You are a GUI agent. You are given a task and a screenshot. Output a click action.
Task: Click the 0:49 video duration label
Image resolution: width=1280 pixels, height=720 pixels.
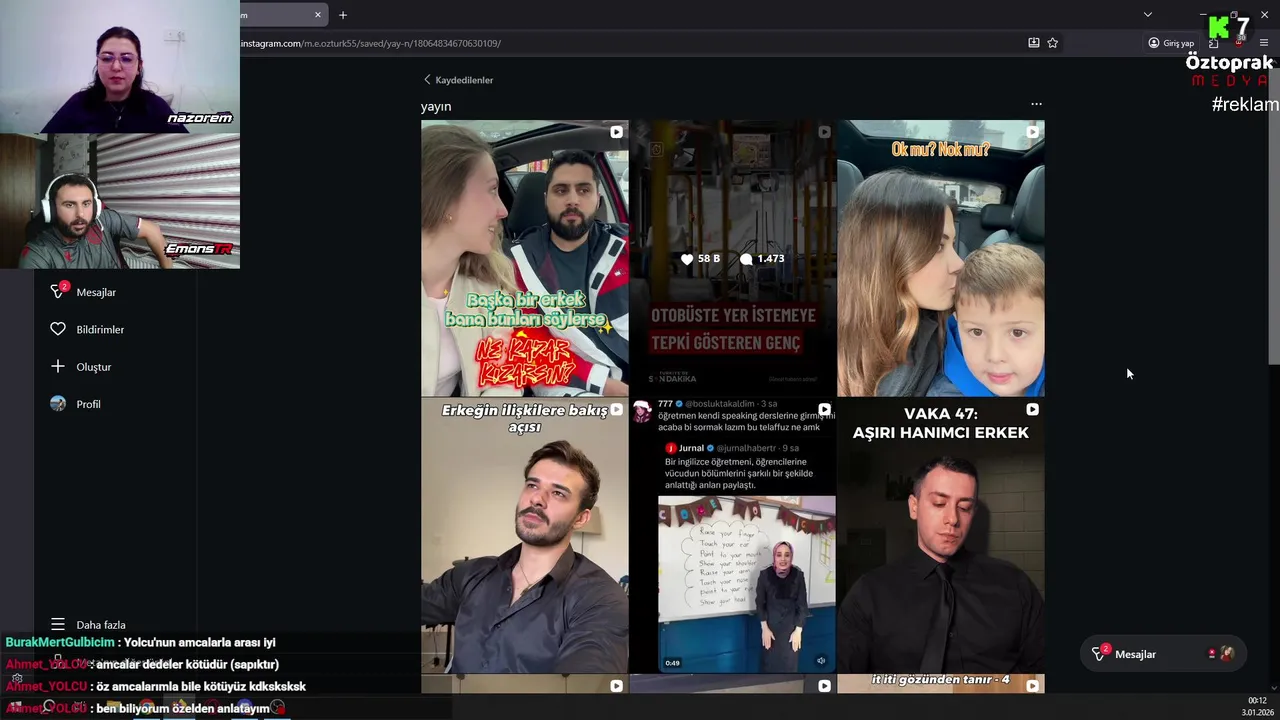tap(672, 662)
